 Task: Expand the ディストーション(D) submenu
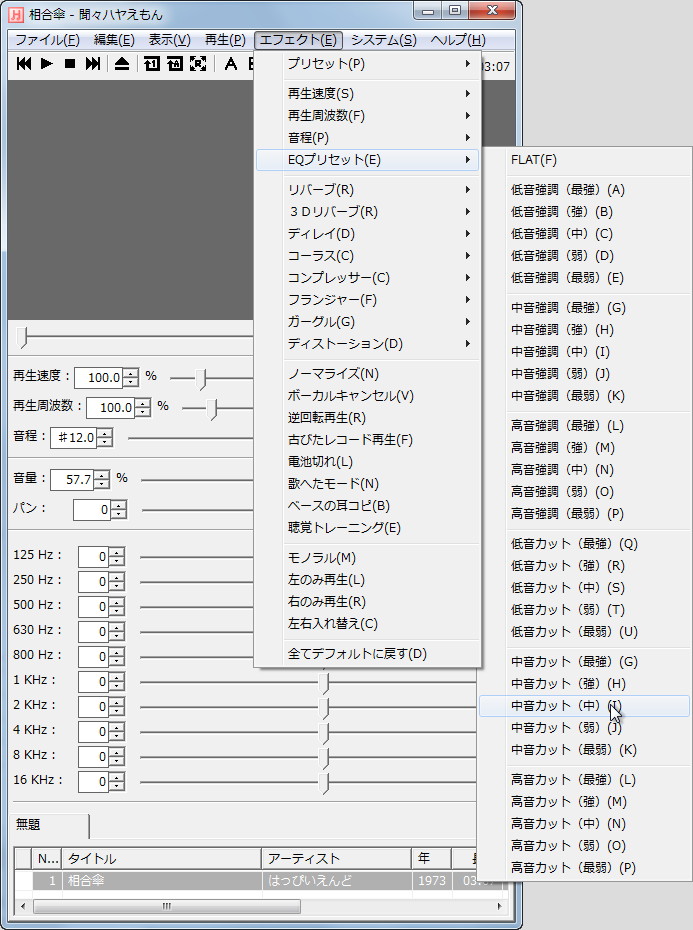(367, 343)
